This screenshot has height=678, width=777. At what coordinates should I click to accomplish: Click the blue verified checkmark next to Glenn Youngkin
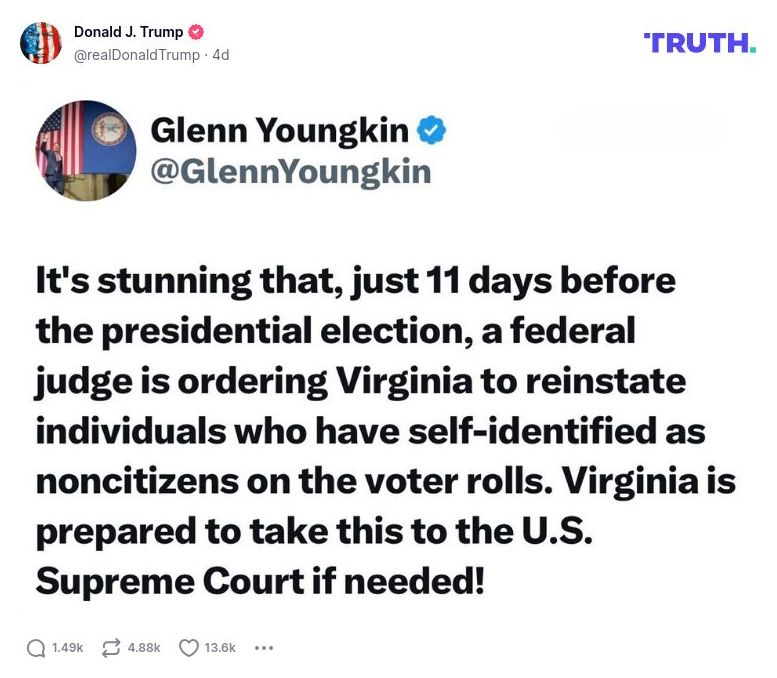click(431, 130)
